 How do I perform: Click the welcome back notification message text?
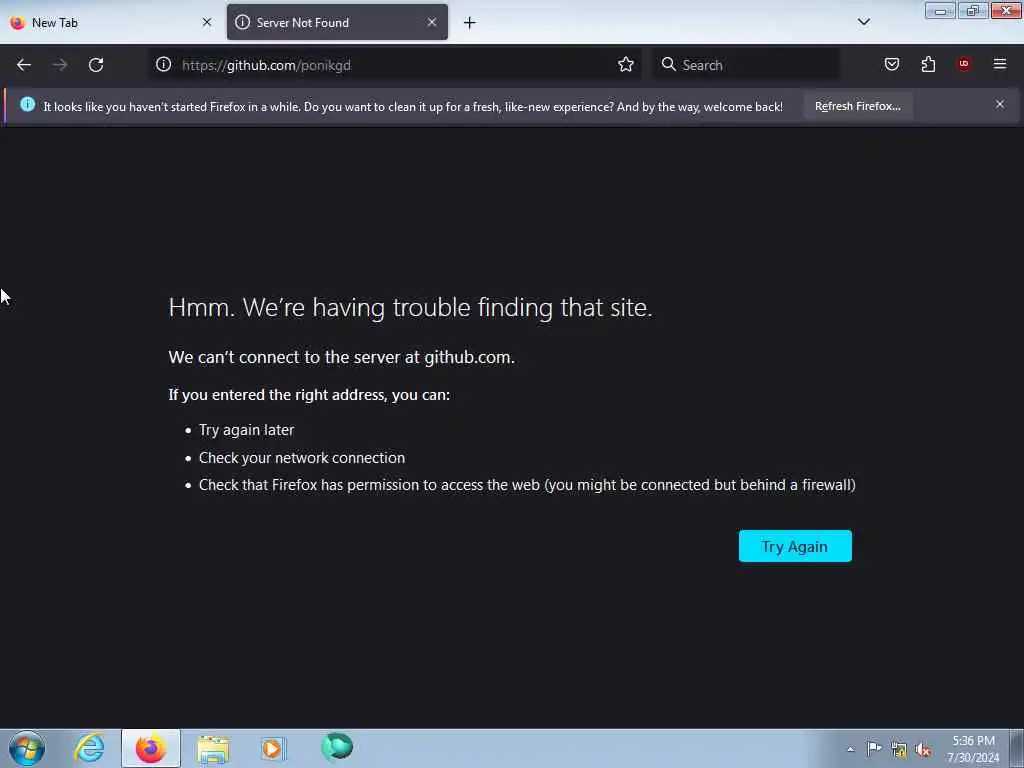click(413, 106)
